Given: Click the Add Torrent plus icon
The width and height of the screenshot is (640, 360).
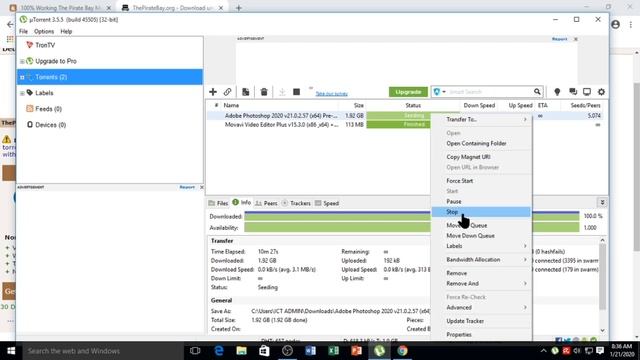Looking at the screenshot, I should click(213, 92).
